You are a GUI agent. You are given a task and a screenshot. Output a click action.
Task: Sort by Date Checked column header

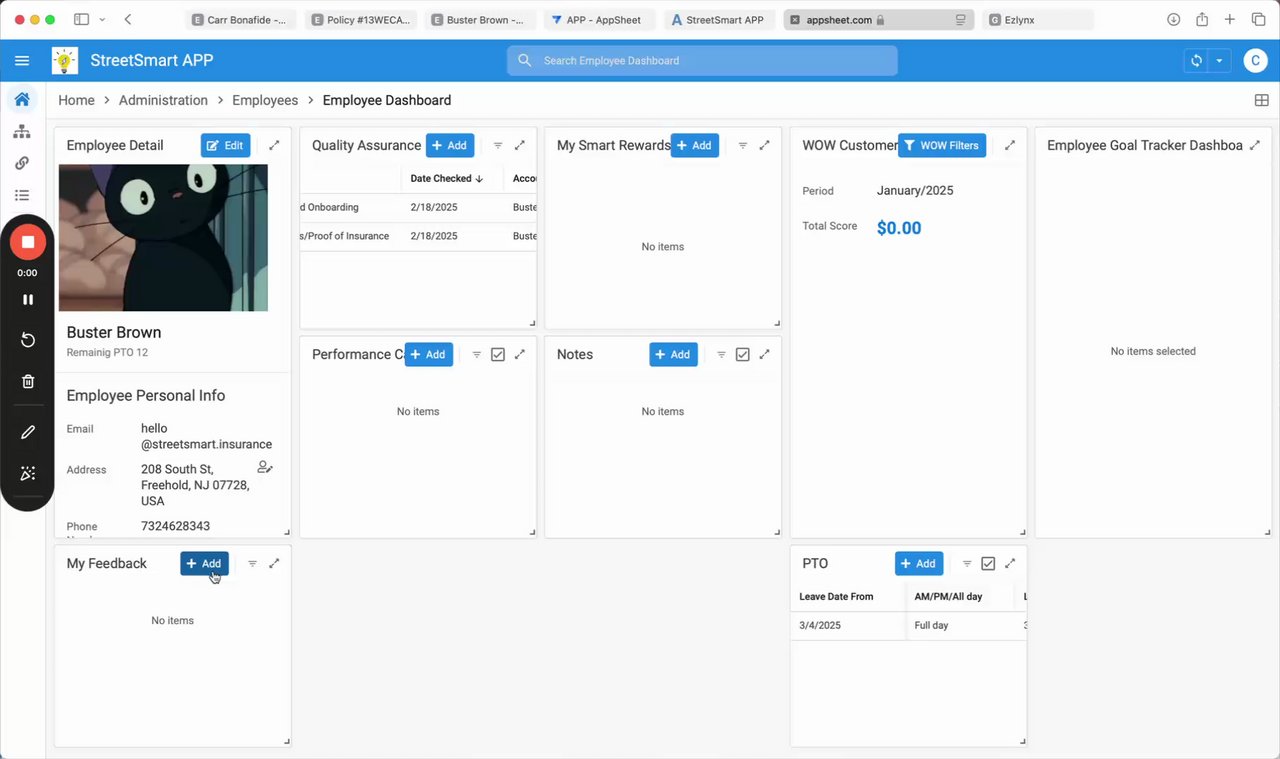point(447,178)
